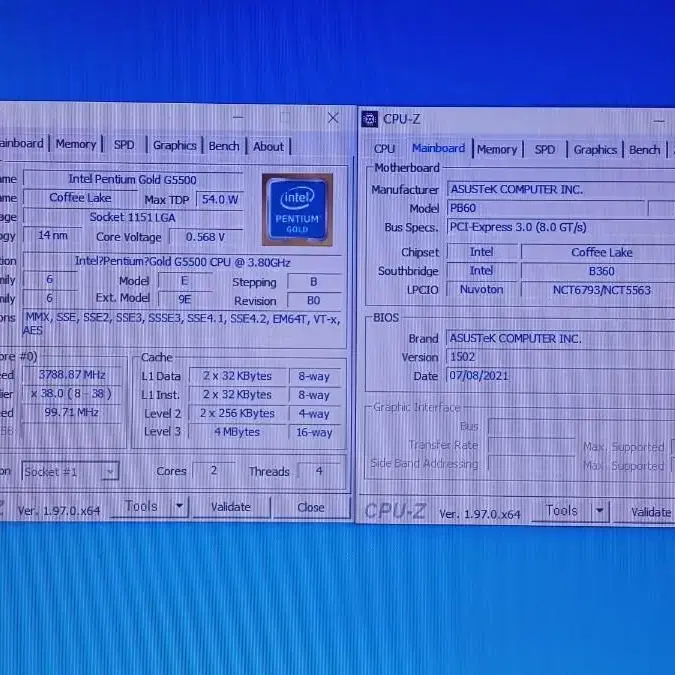Click the Transfer Rate field in Graphic Interface
This screenshot has height=675, width=675.
[x=532, y=446]
